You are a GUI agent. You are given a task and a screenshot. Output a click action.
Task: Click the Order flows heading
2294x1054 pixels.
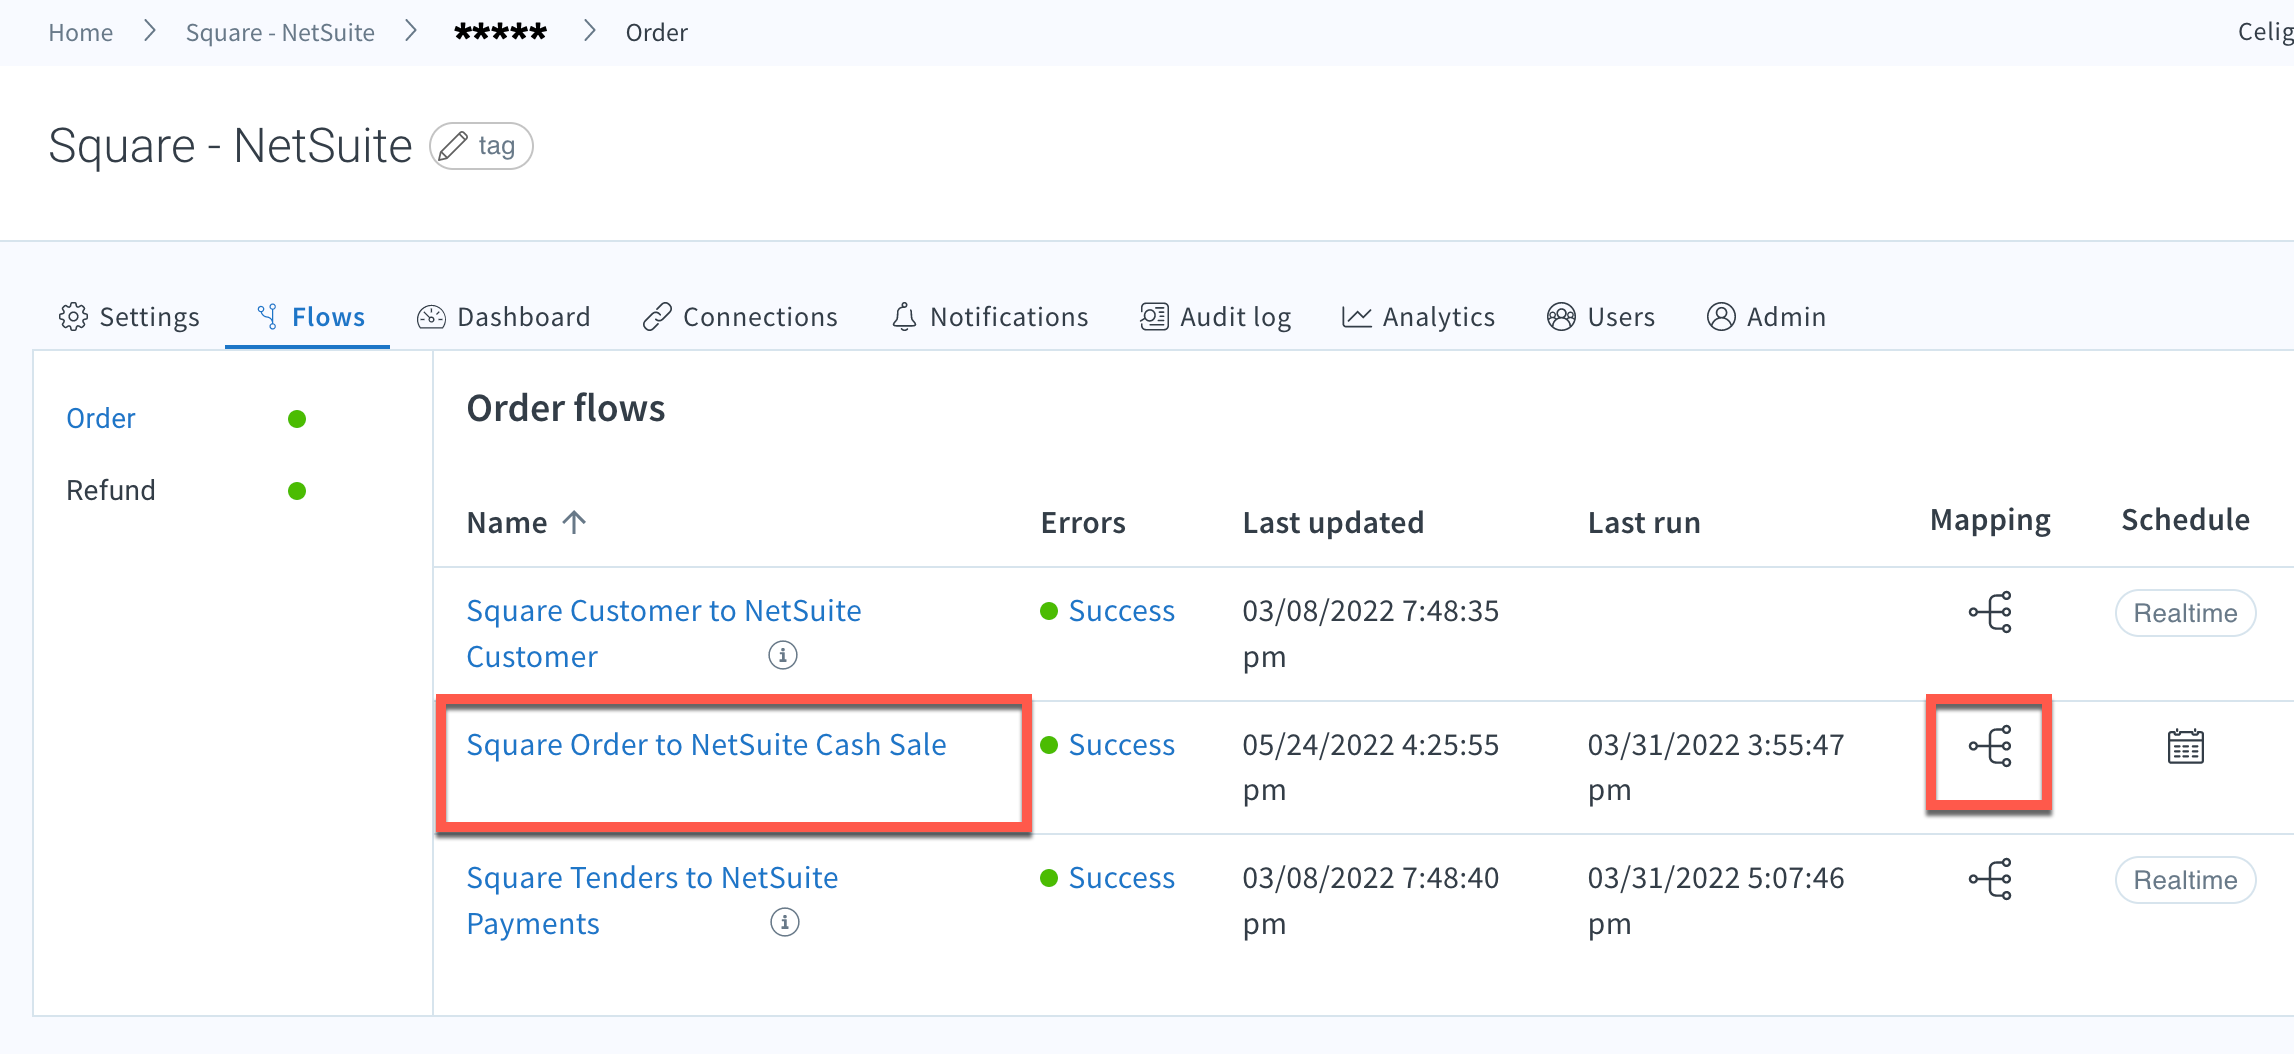566,408
